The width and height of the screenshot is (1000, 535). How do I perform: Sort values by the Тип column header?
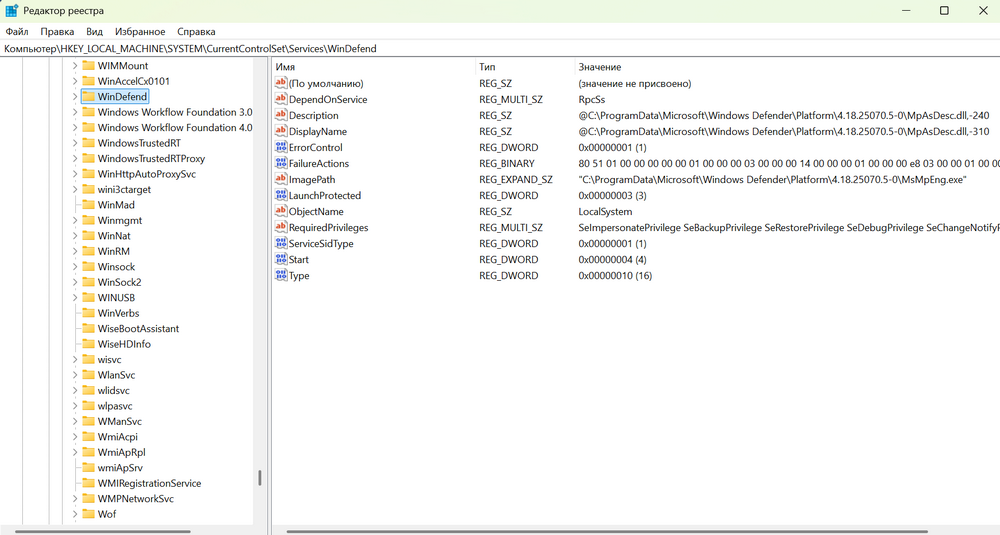(x=487, y=67)
